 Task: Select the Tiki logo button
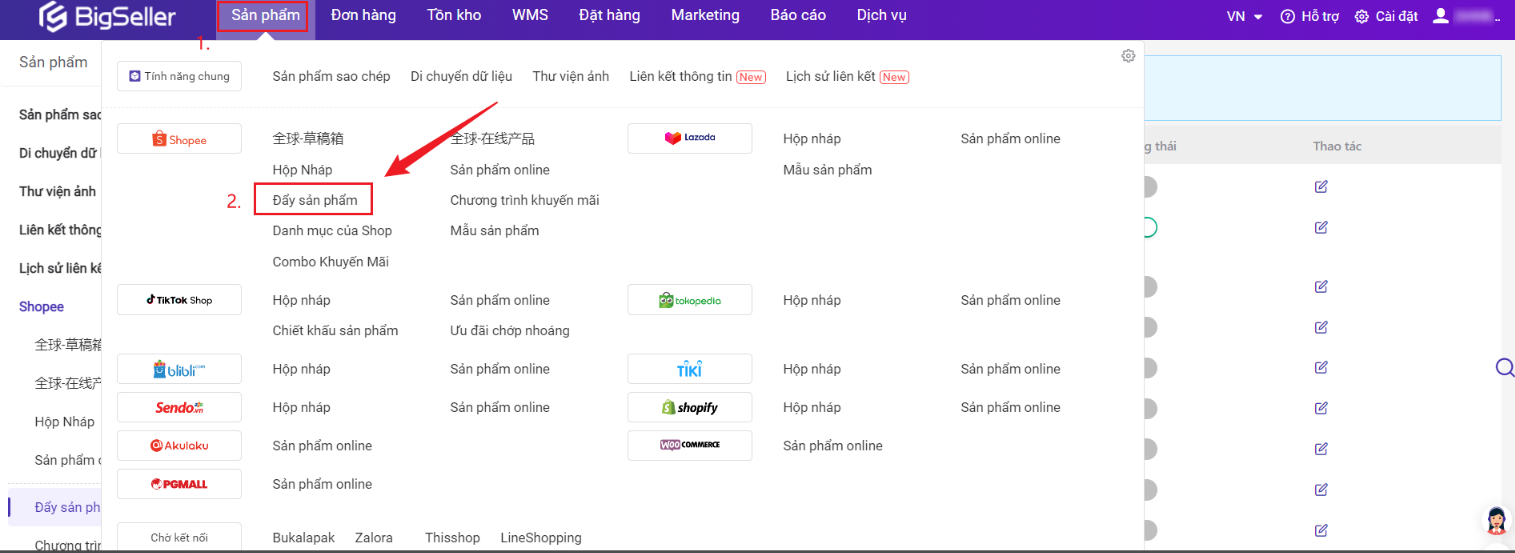(x=690, y=369)
